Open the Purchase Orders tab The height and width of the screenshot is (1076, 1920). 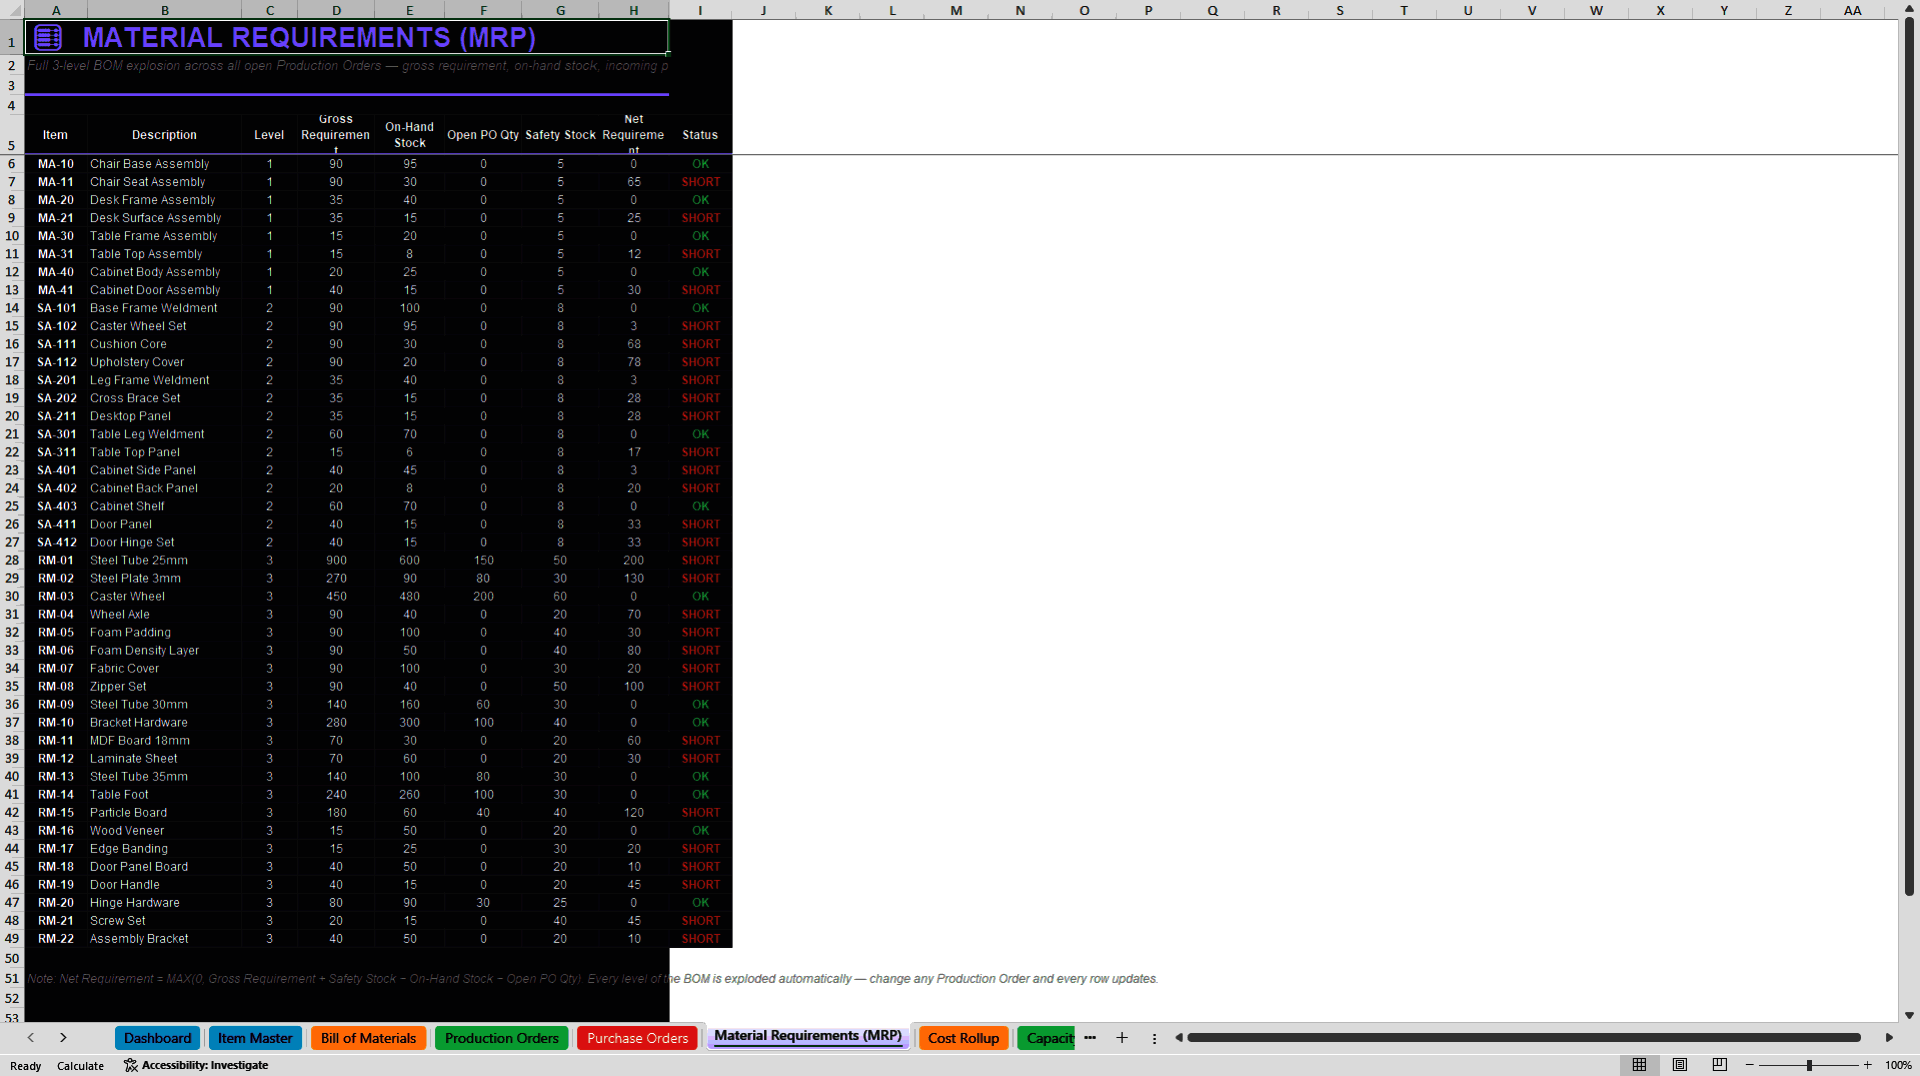(638, 1038)
